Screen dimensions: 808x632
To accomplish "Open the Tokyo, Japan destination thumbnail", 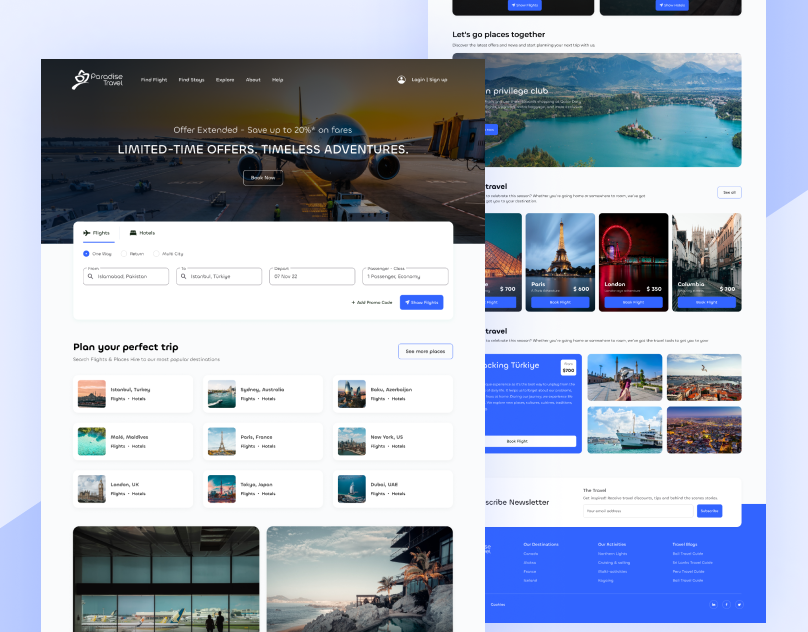I will [222, 489].
